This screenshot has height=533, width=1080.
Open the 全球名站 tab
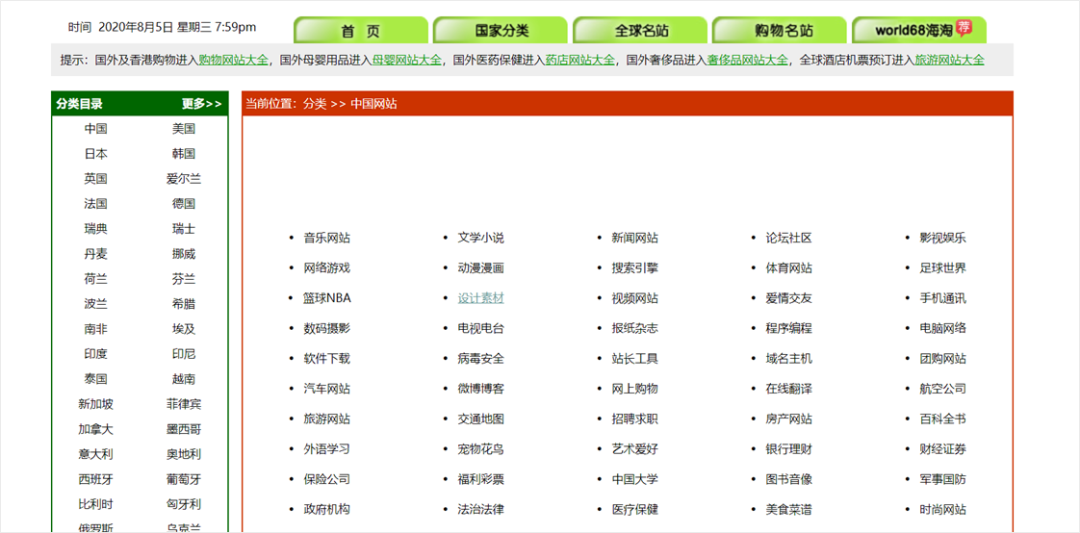point(641,30)
